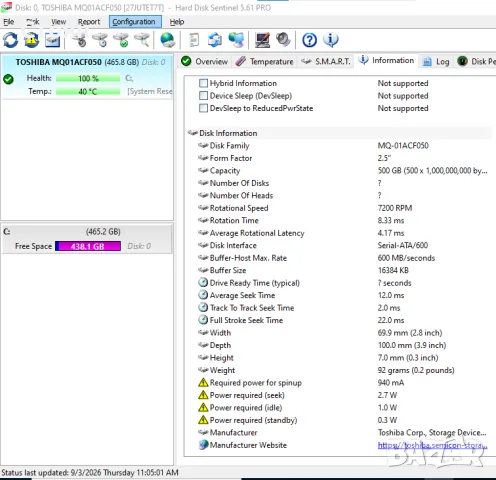Click the Refresh toolbar icon
The width and height of the screenshot is (496, 480).
click(11, 40)
